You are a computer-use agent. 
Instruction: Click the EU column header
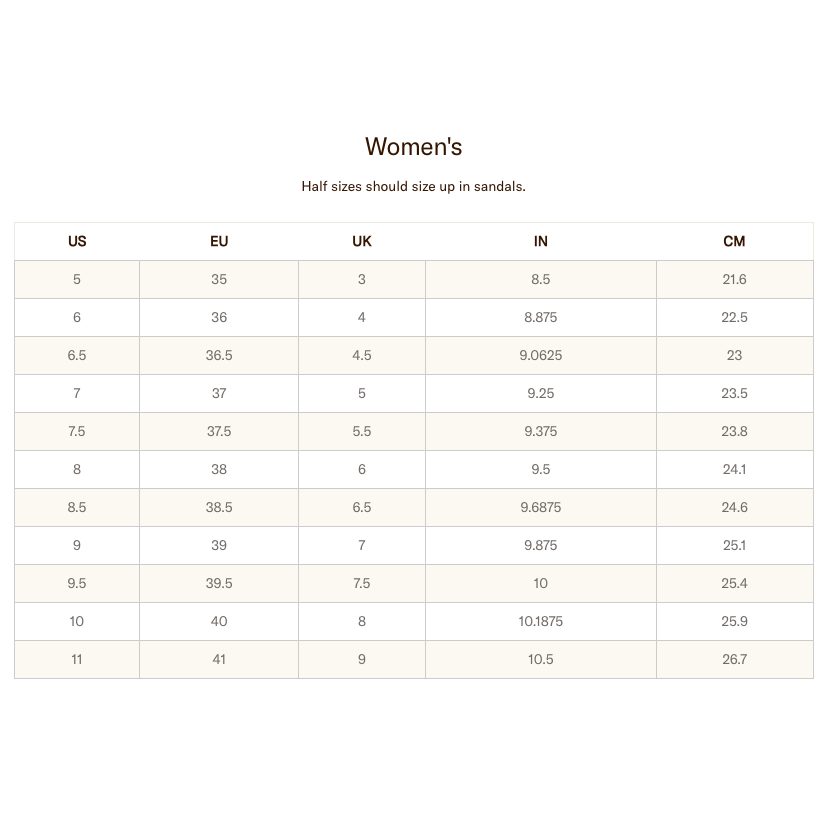coord(219,241)
